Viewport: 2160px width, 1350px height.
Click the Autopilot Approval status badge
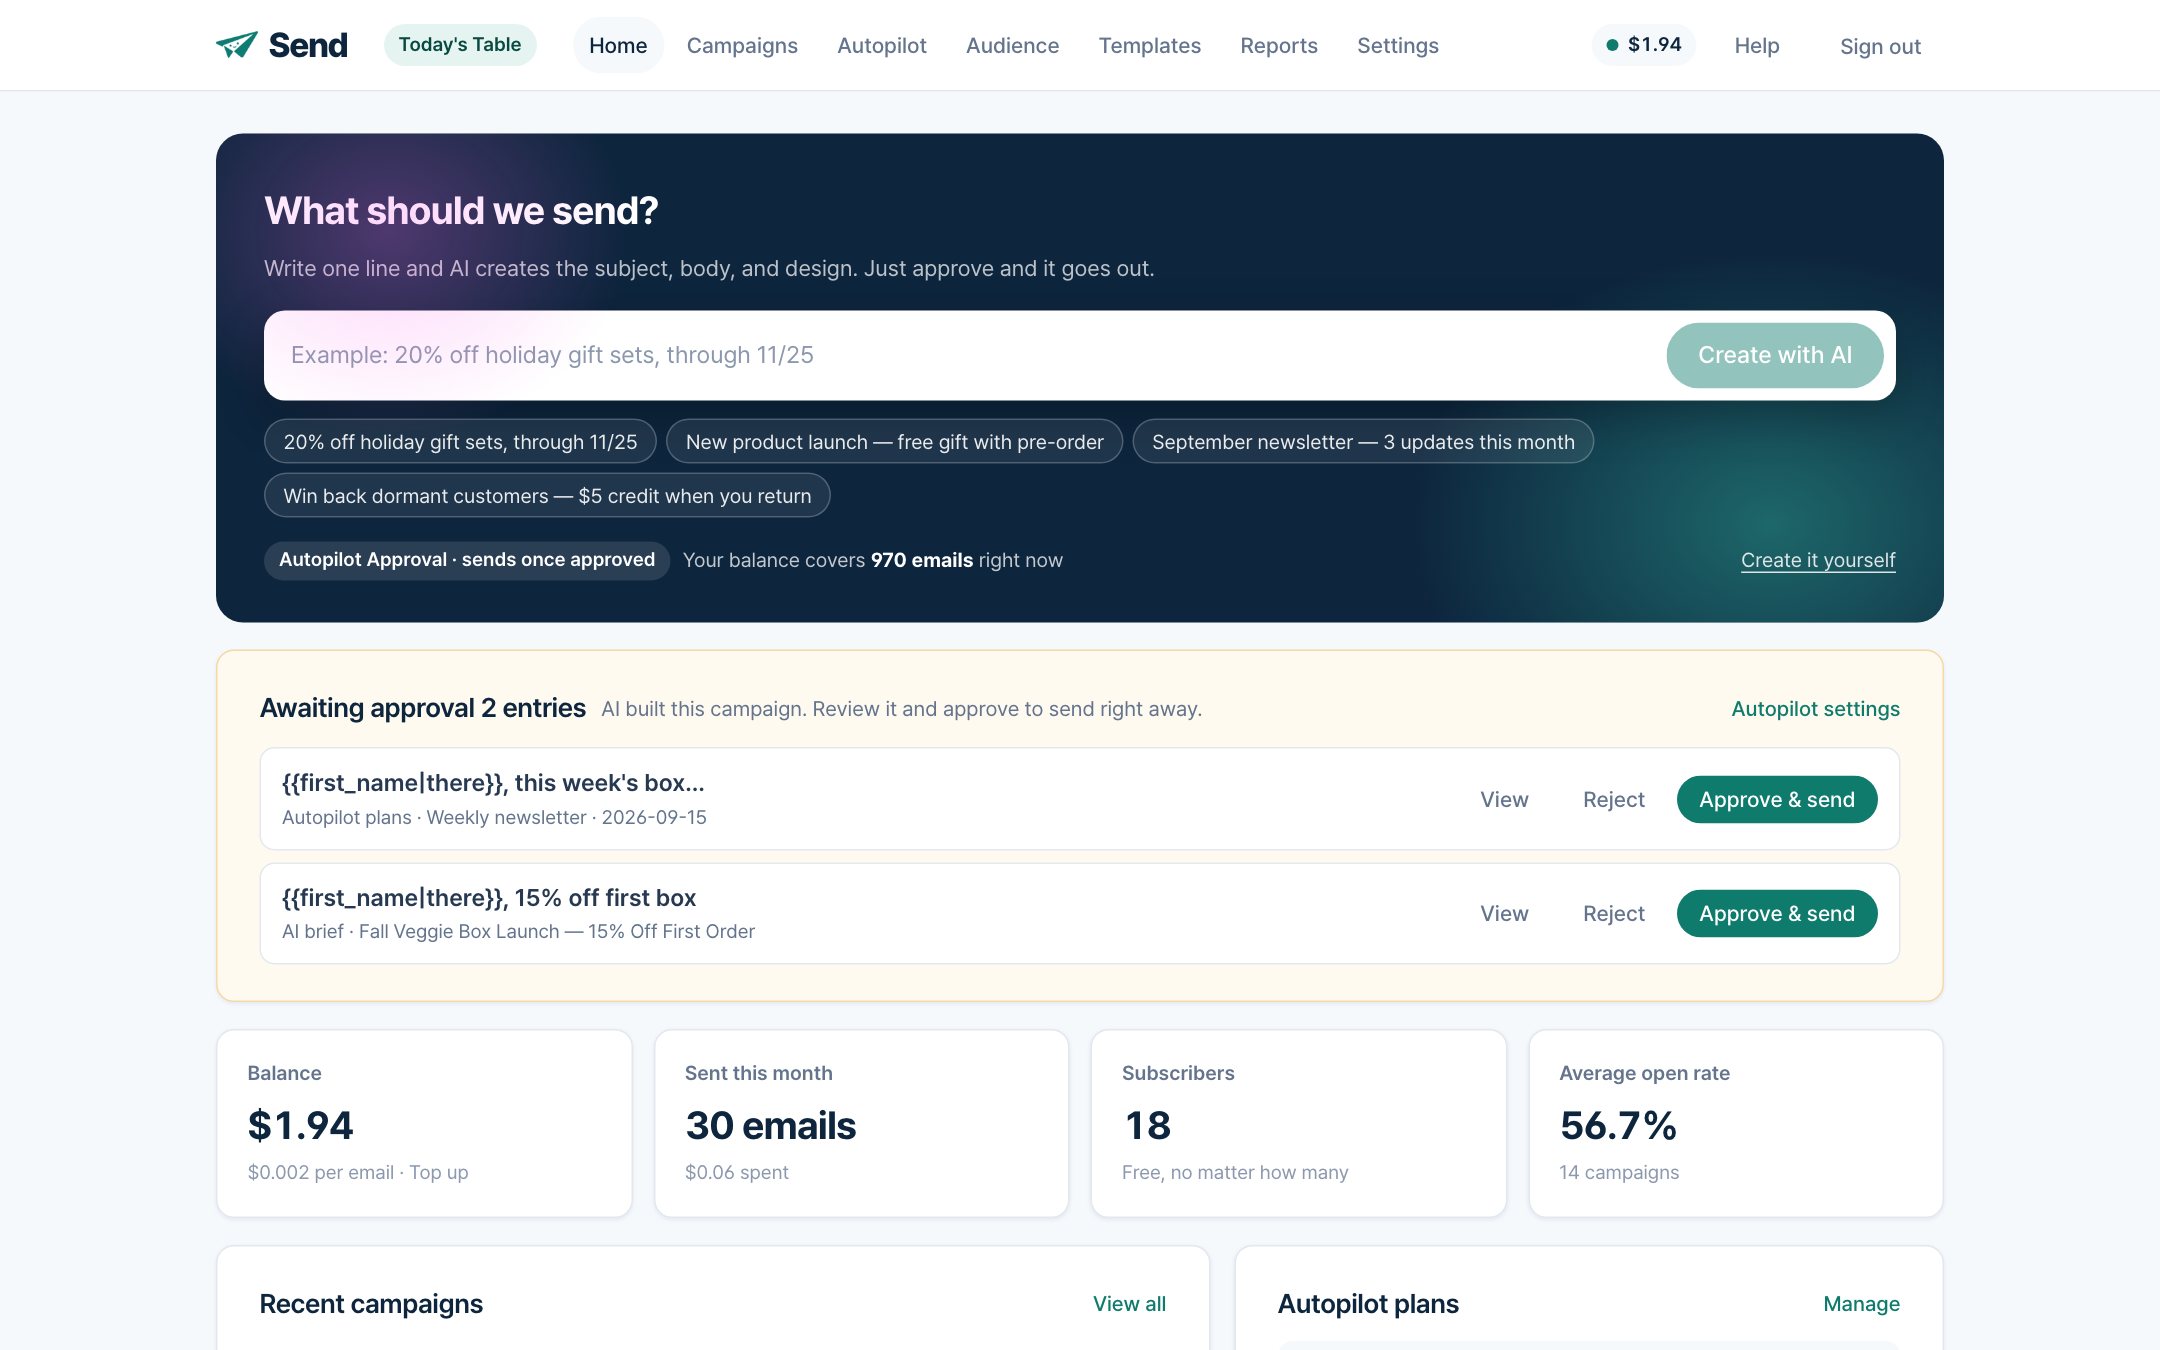pos(467,560)
